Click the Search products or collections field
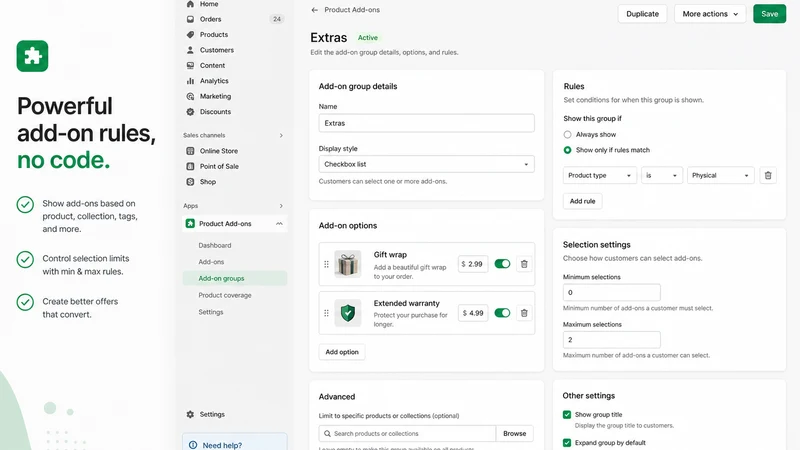 (x=407, y=434)
